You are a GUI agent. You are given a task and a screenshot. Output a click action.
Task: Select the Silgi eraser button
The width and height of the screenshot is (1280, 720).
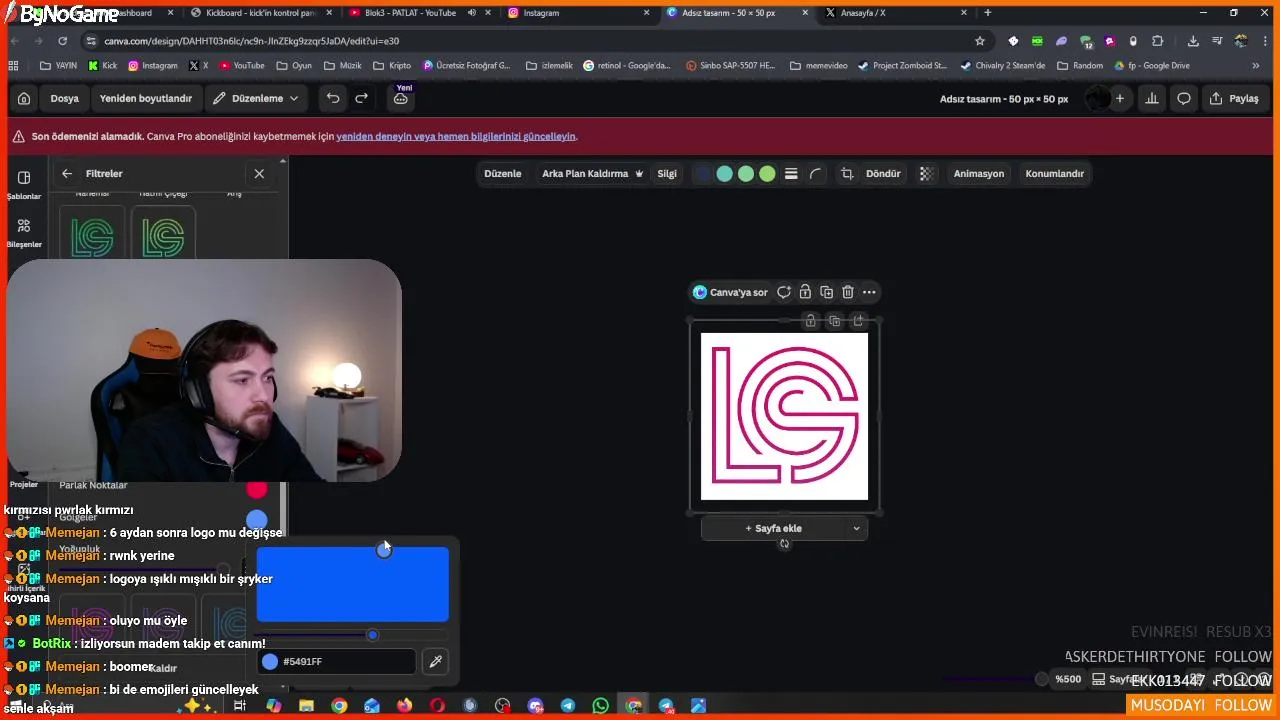click(x=667, y=173)
